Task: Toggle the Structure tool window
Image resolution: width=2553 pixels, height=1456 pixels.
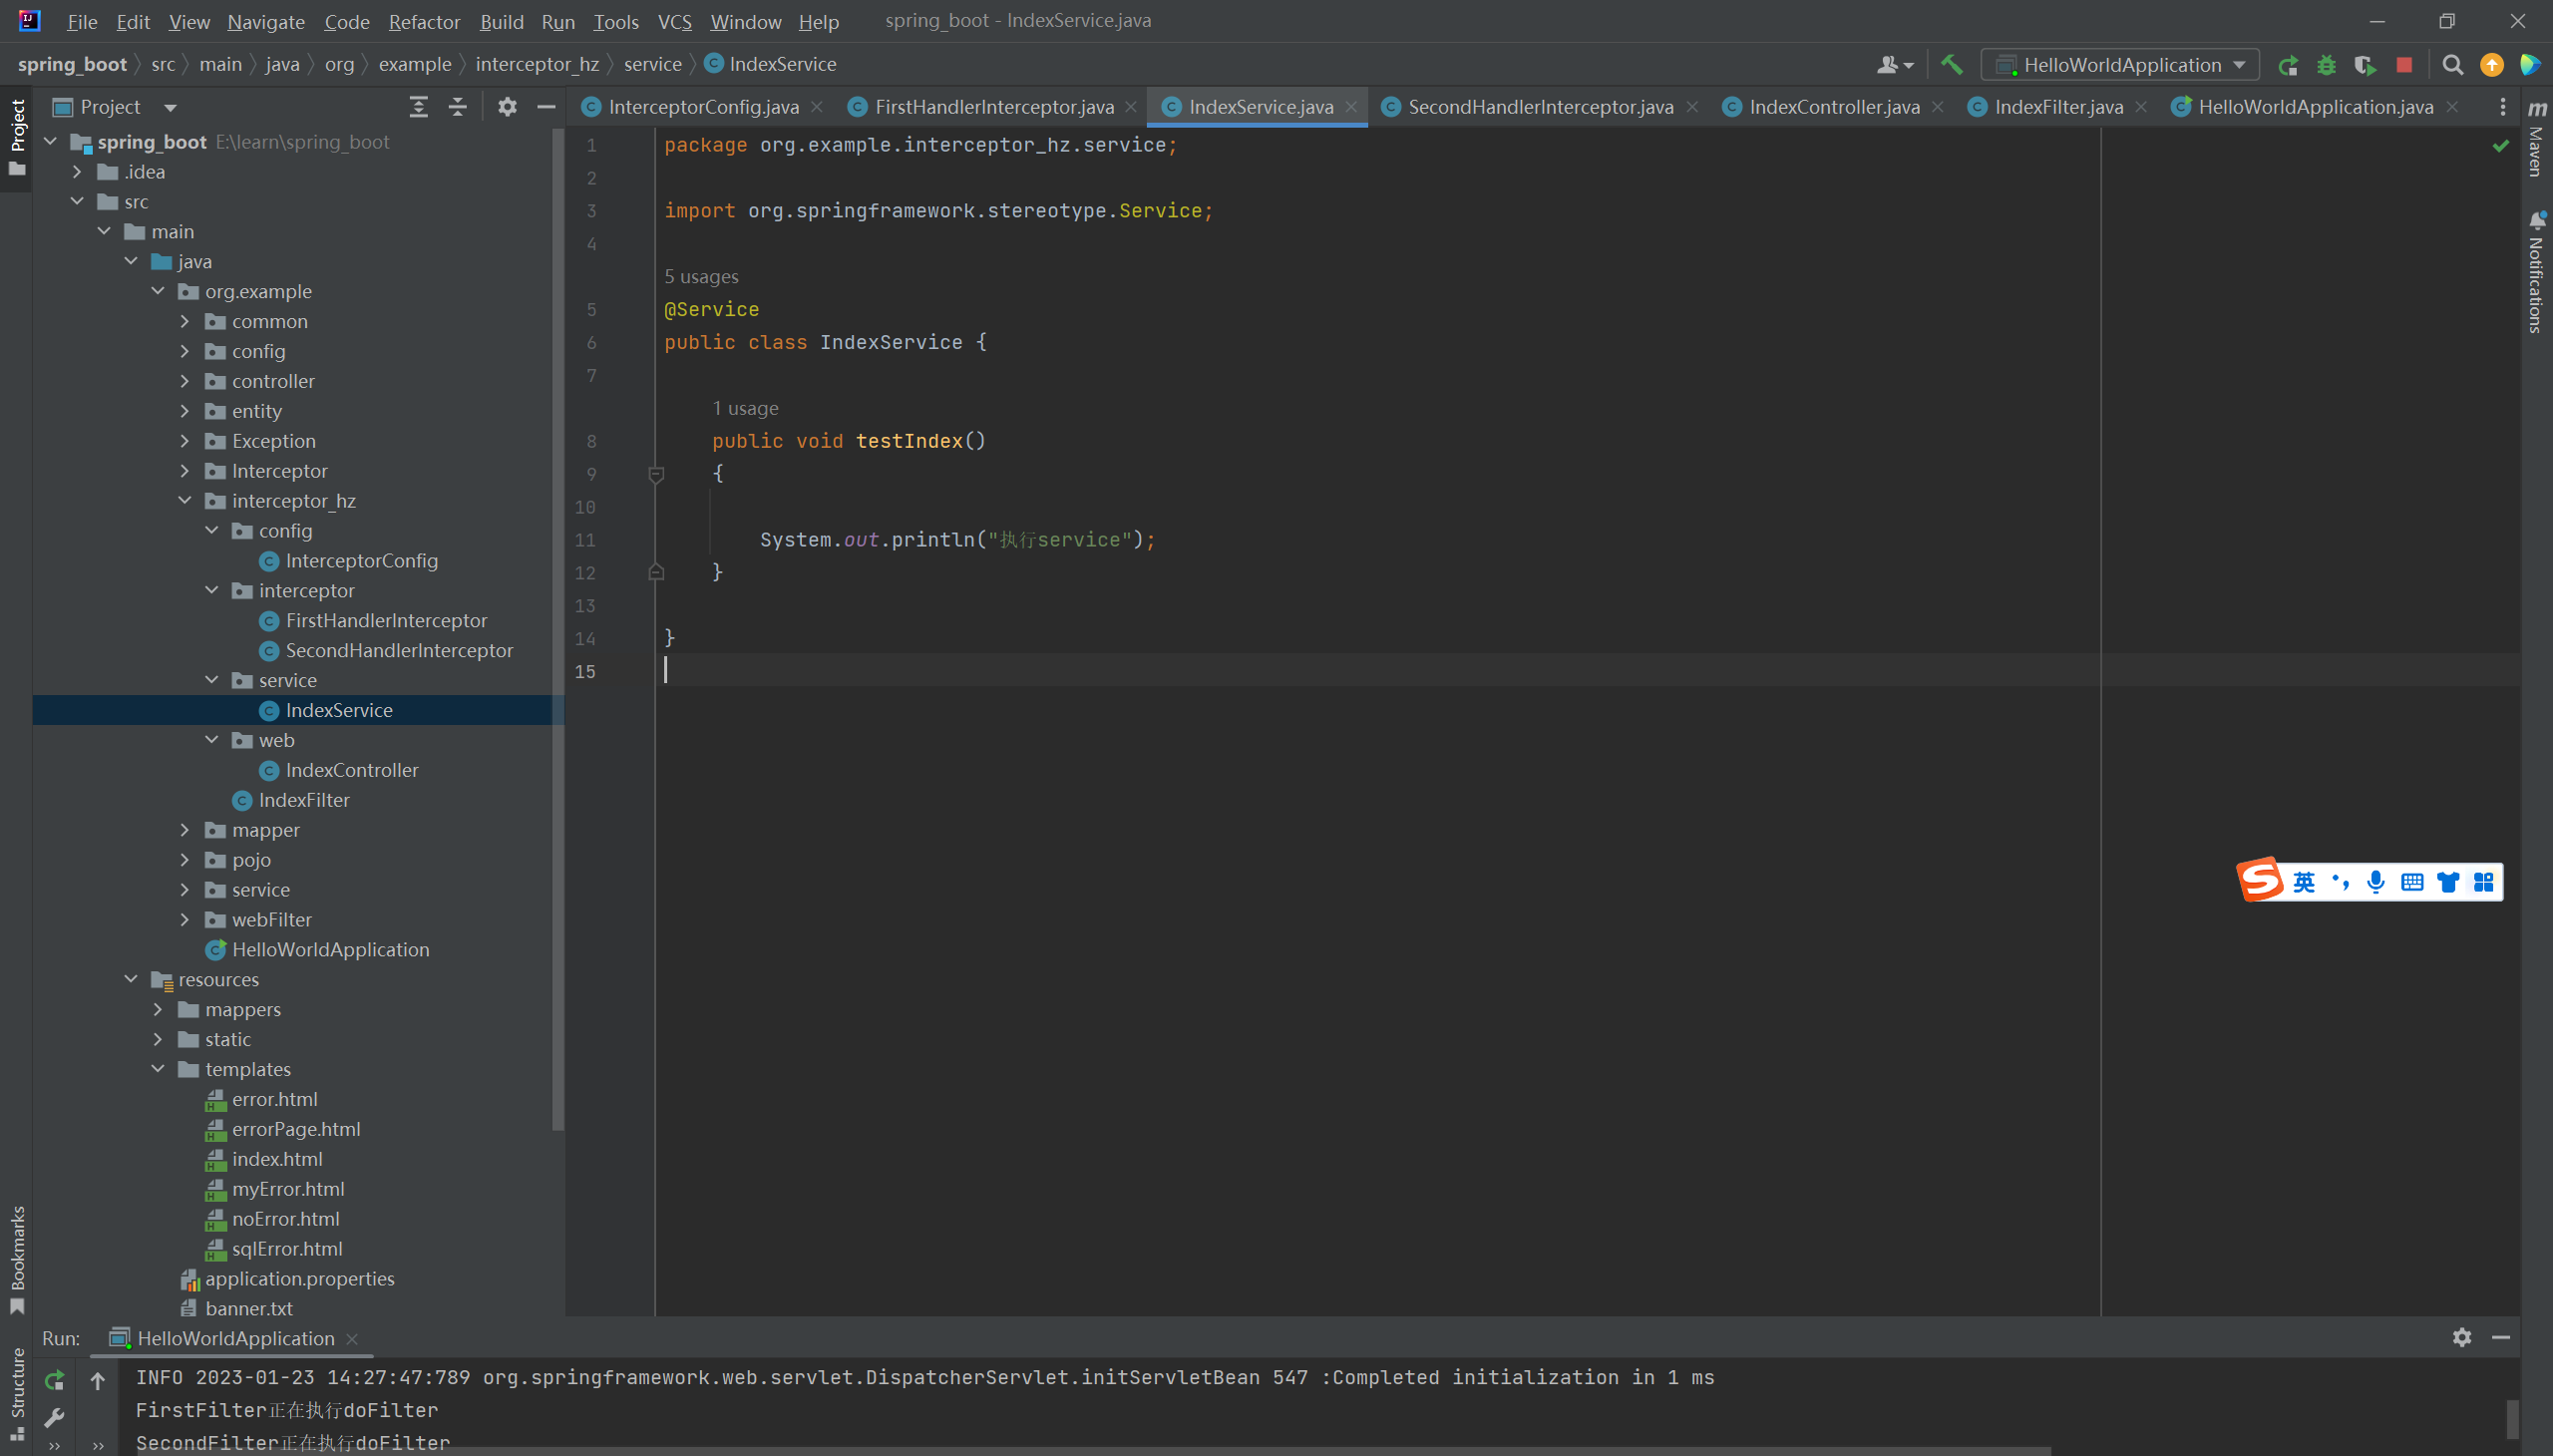Action: (17, 1390)
